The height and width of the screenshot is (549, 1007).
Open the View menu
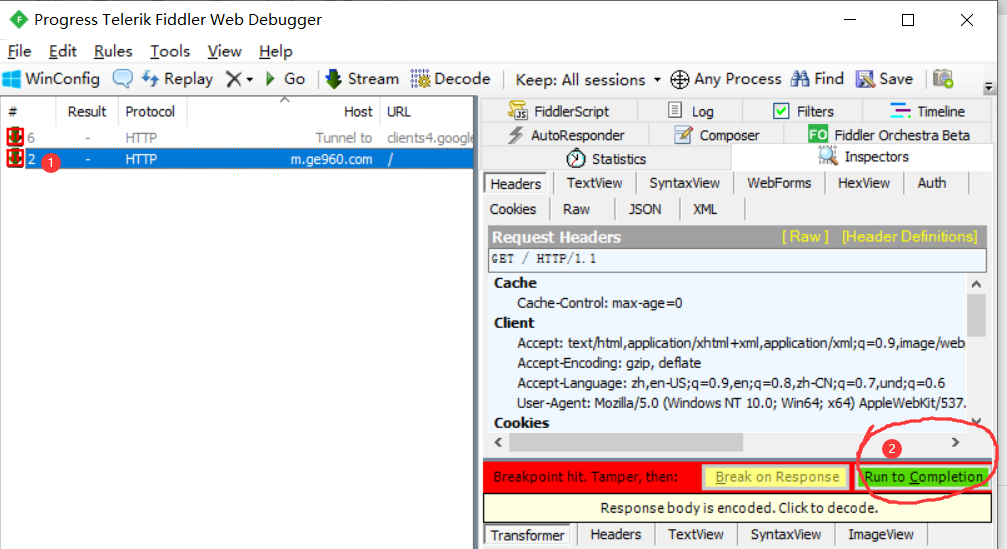(224, 51)
